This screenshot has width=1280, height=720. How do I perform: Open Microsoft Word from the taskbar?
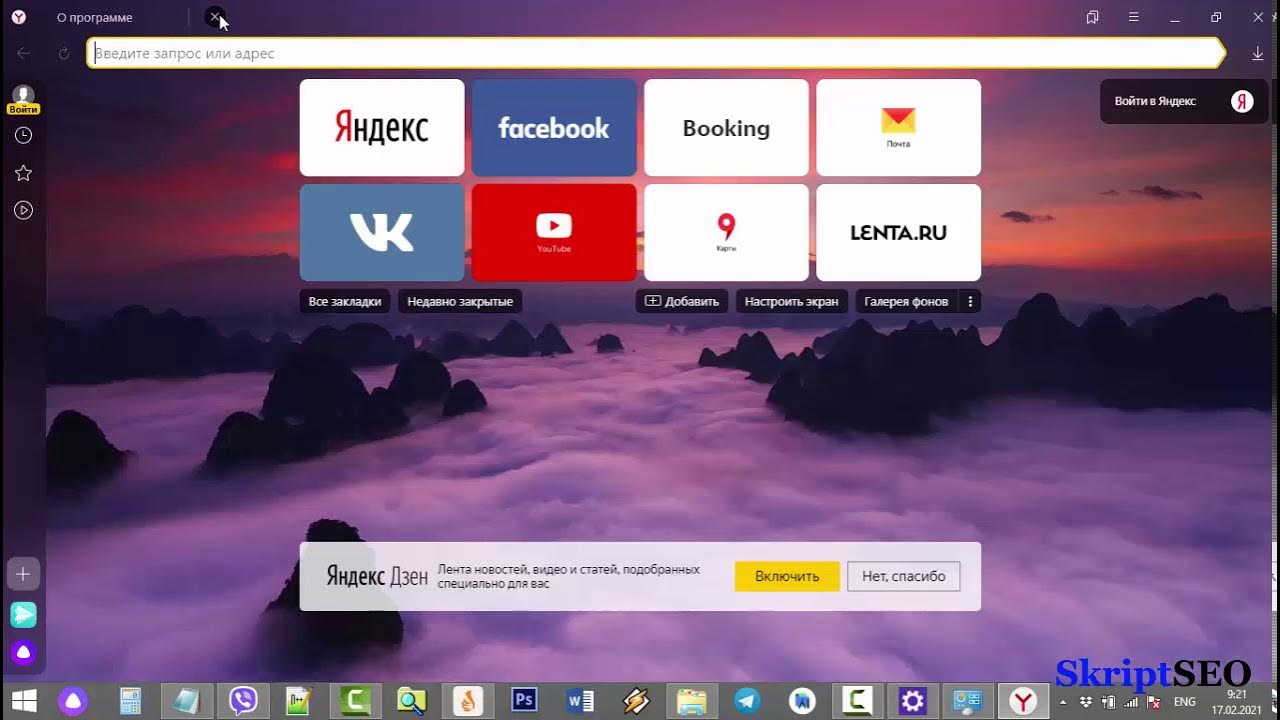tap(580, 701)
